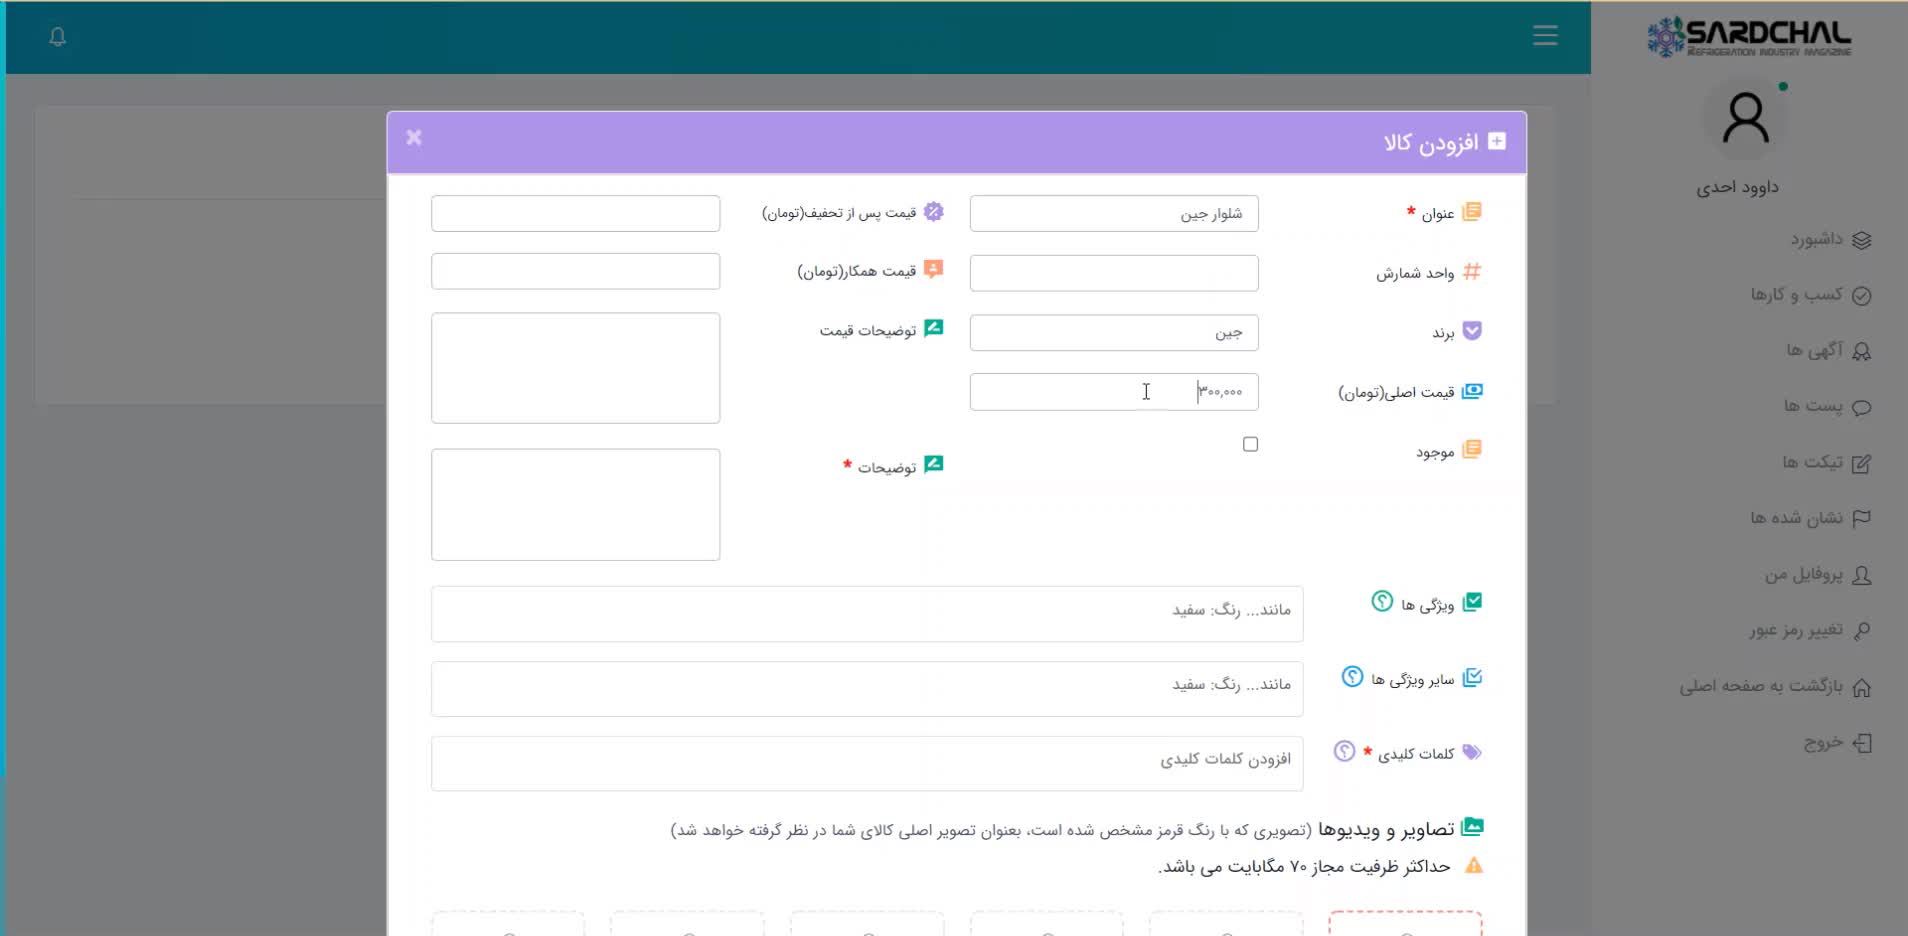
Task: Click the عنوان input field
Action: (x=1113, y=214)
